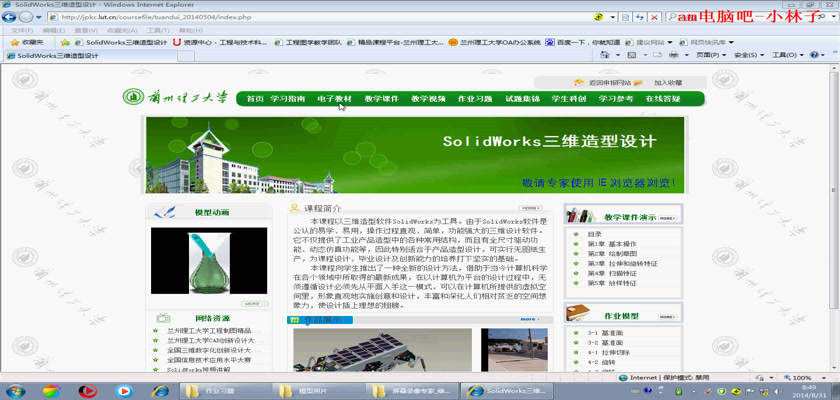Click the Read mail toolbar icon

657,55
